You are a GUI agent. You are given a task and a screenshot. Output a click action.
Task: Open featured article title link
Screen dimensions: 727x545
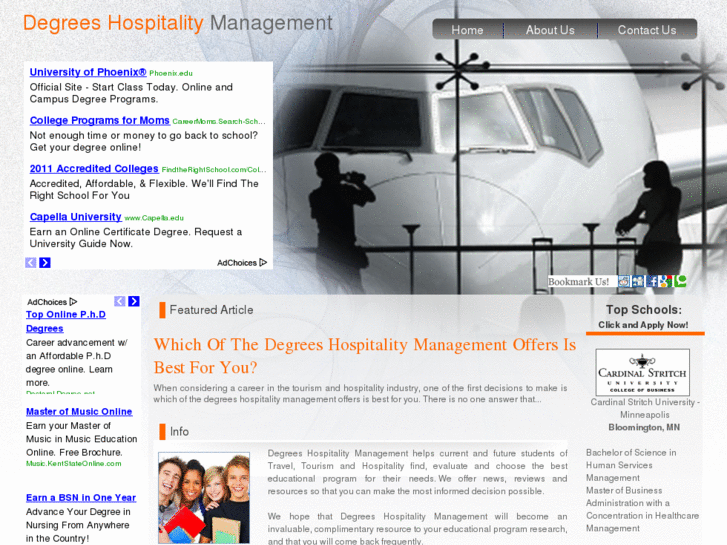(x=365, y=356)
